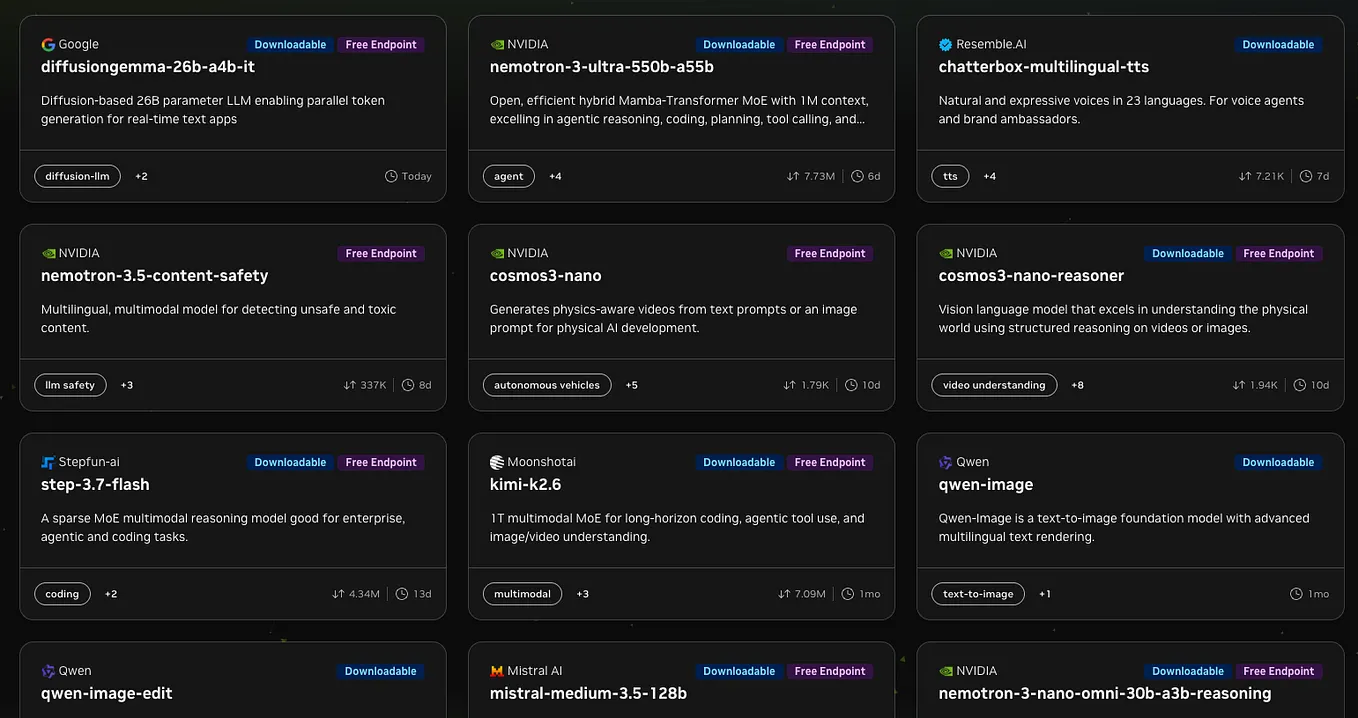Select the llm safety tag
This screenshot has height=718, width=1358.
pyautogui.click(x=70, y=385)
